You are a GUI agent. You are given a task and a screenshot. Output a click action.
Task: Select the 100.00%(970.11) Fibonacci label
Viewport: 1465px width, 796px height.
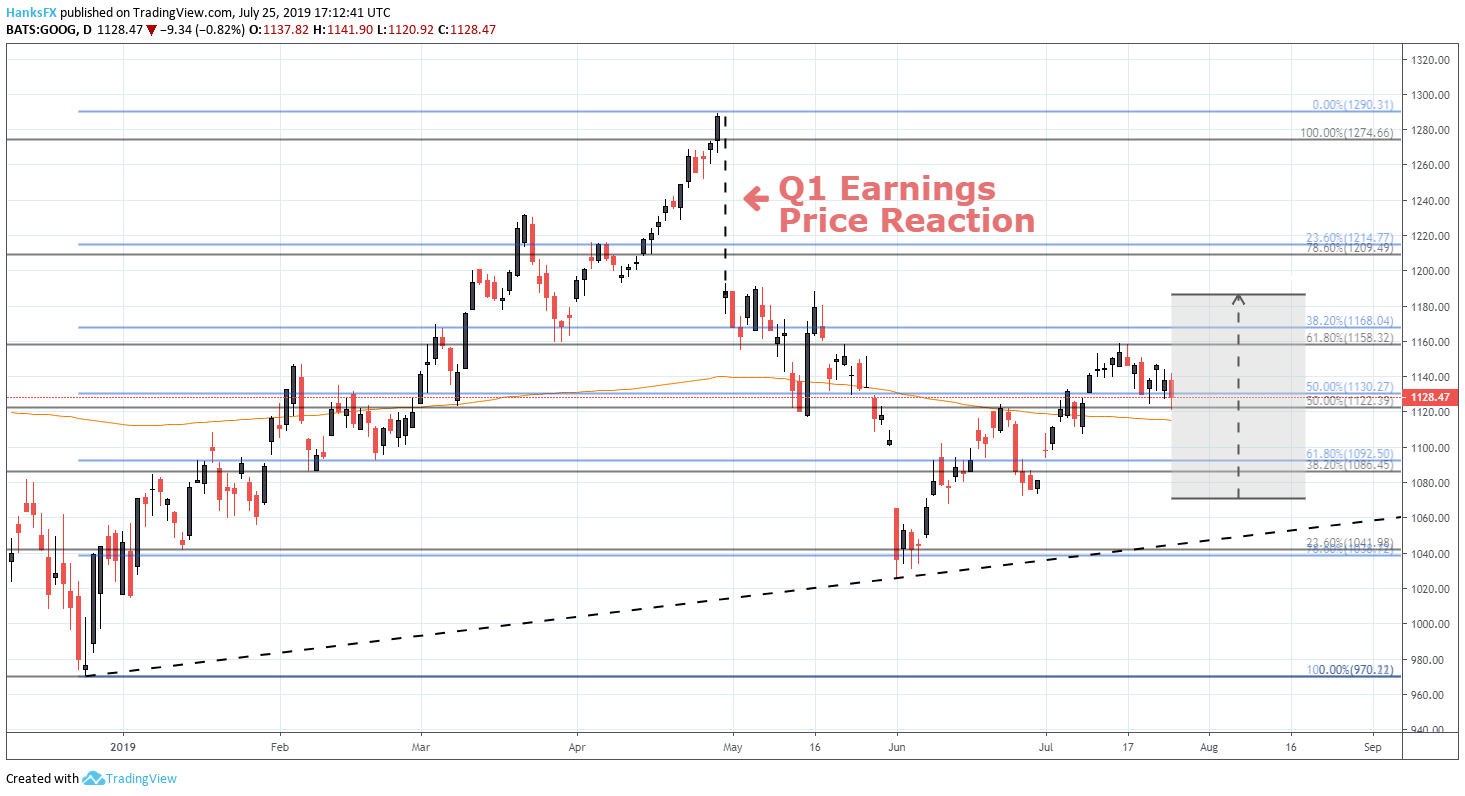(1349, 669)
